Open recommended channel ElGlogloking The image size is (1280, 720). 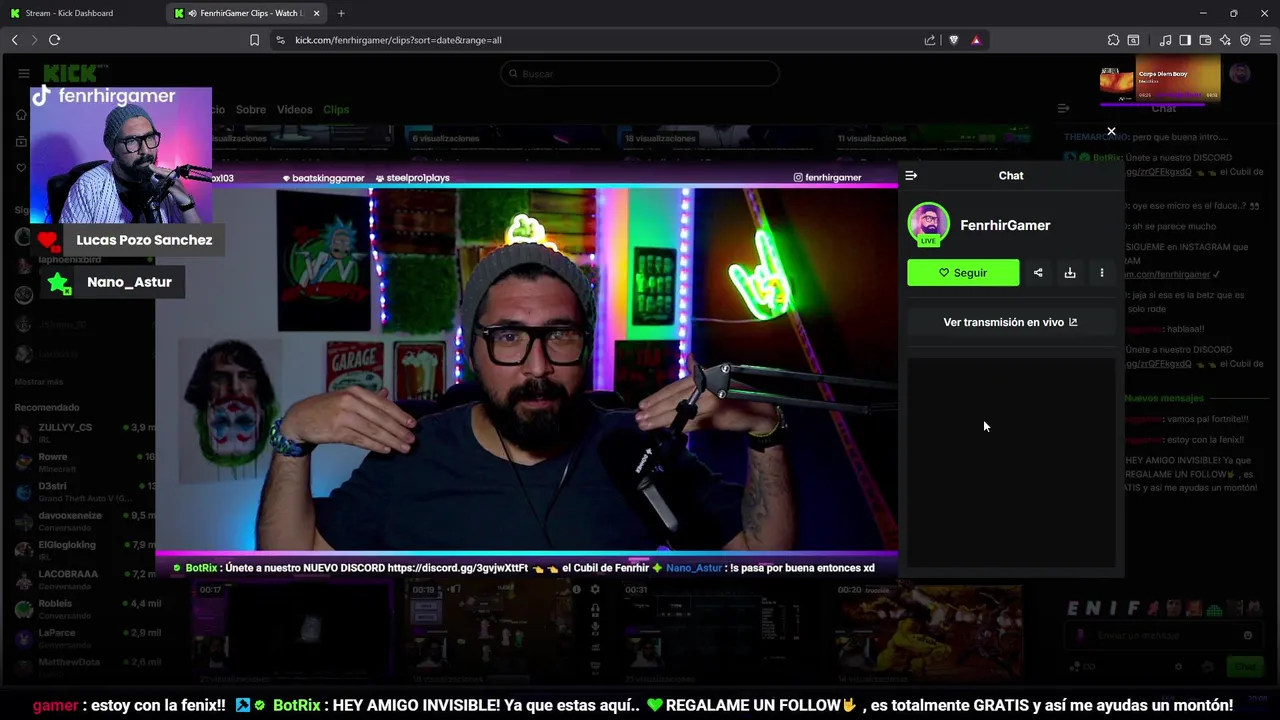tap(85, 550)
